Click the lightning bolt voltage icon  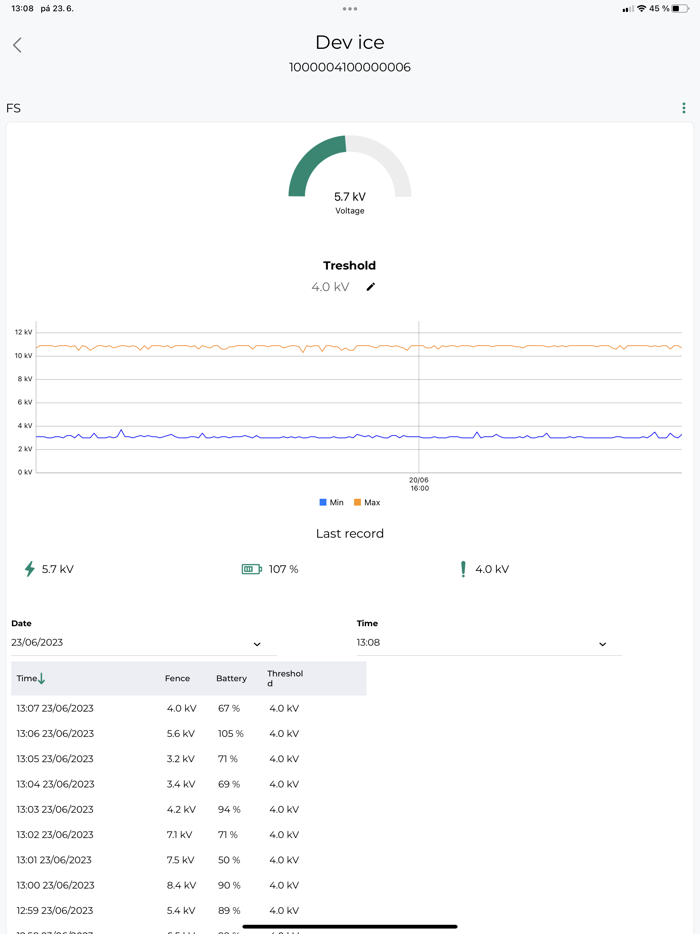click(29, 569)
